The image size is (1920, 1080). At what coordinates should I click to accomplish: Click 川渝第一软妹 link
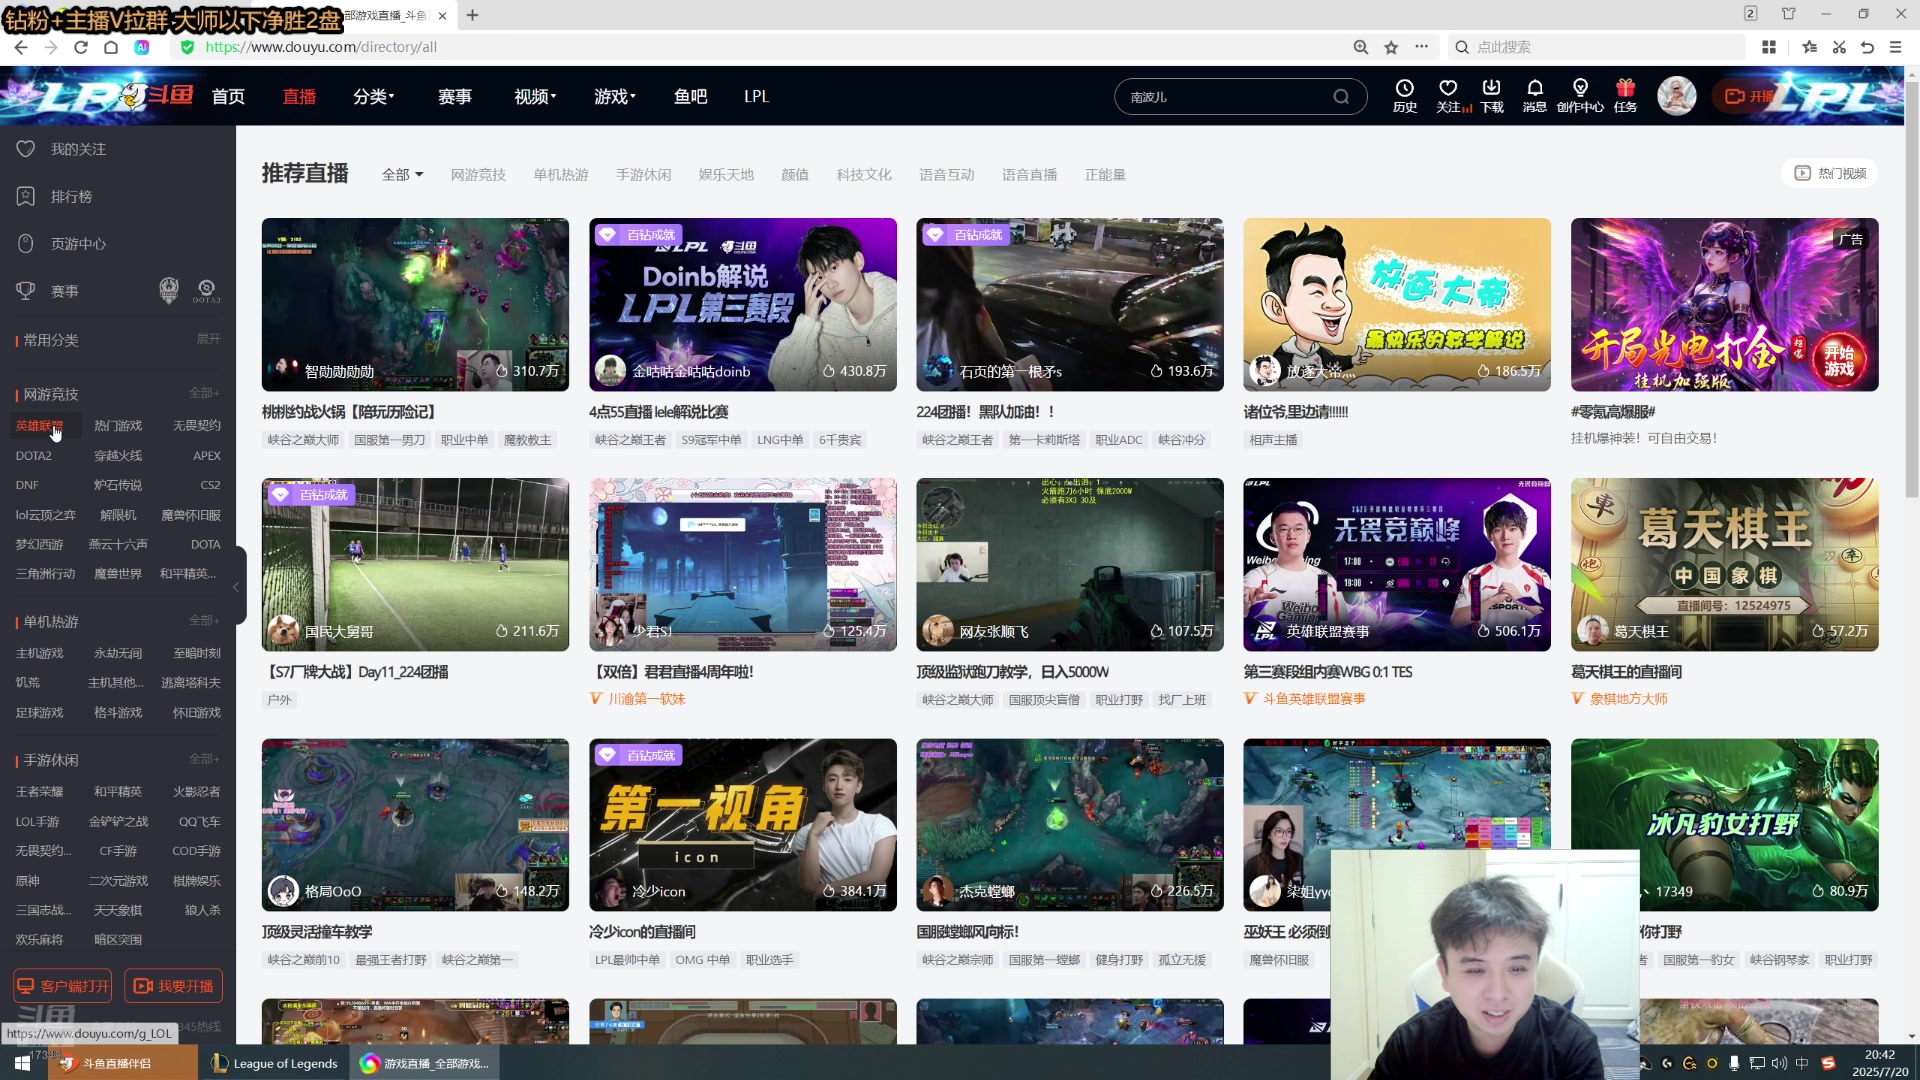(646, 699)
